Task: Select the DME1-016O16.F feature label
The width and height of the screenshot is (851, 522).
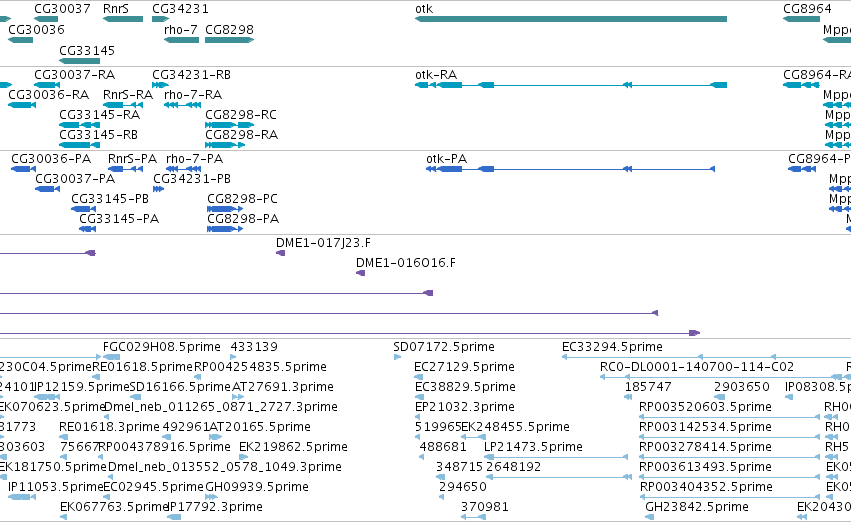Action: pyautogui.click(x=406, y=263)
